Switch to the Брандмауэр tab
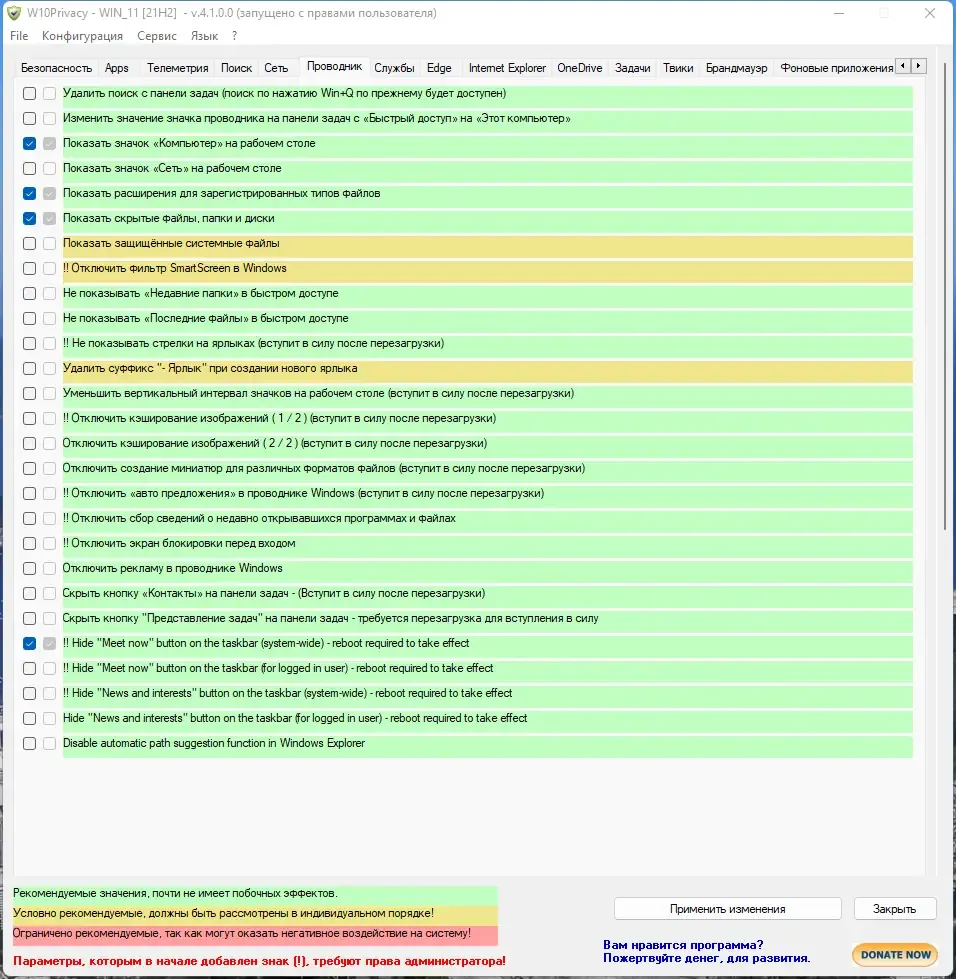The image size is (956, 979). tap(736, 68)
